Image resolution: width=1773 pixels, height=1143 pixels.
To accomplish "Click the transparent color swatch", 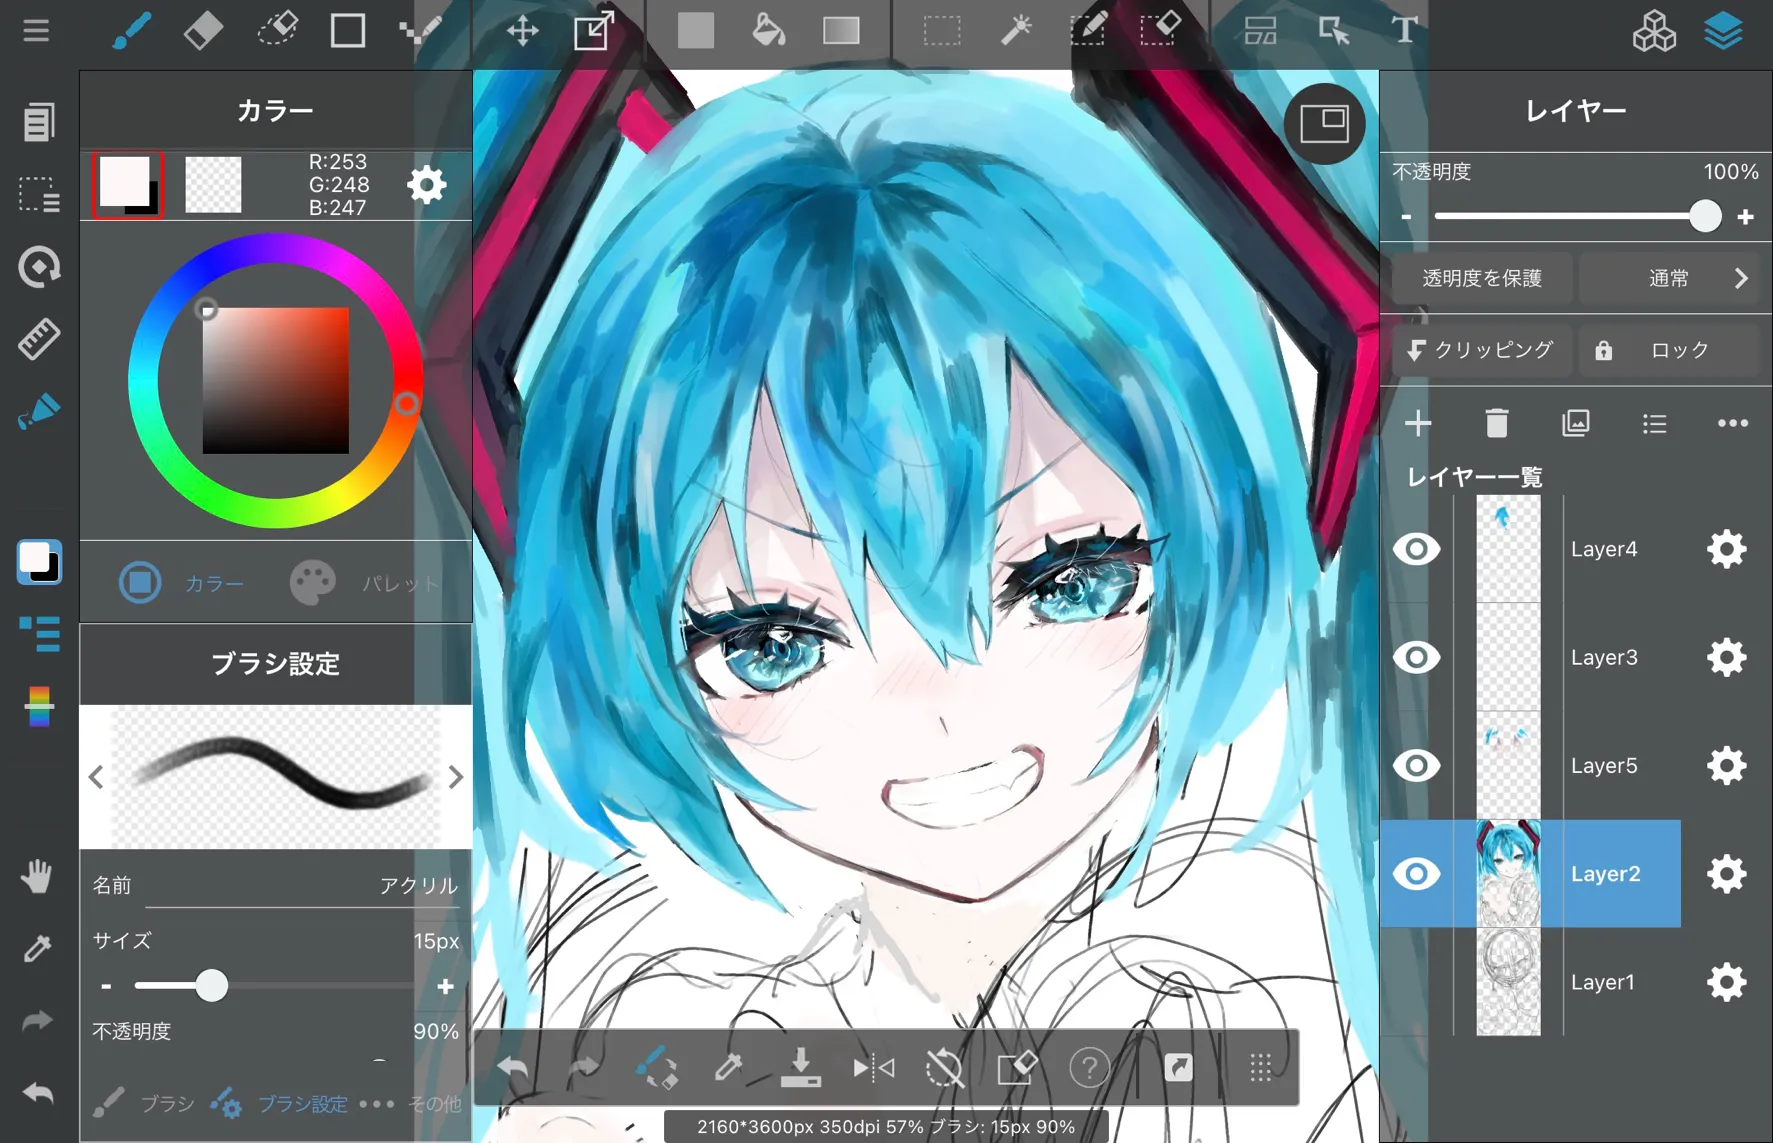I will pos(213,185).
